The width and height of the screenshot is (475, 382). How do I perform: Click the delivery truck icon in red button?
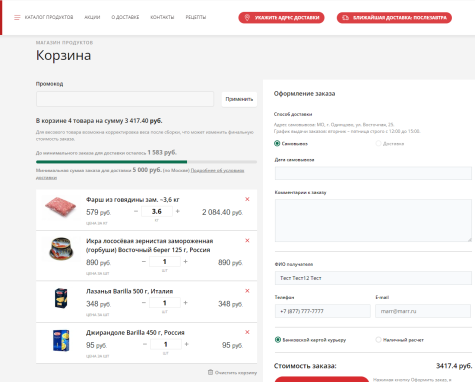coord(346,18)
